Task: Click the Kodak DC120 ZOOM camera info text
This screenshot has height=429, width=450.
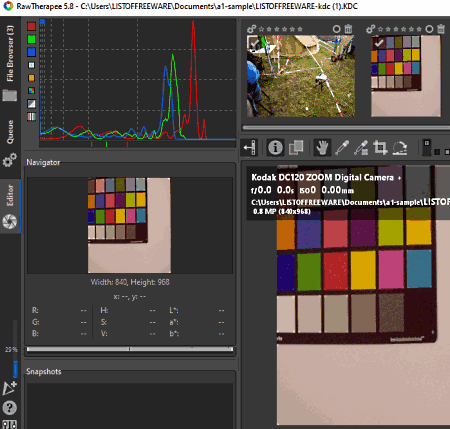Action: pyautogui.click(x=323, y=177)
